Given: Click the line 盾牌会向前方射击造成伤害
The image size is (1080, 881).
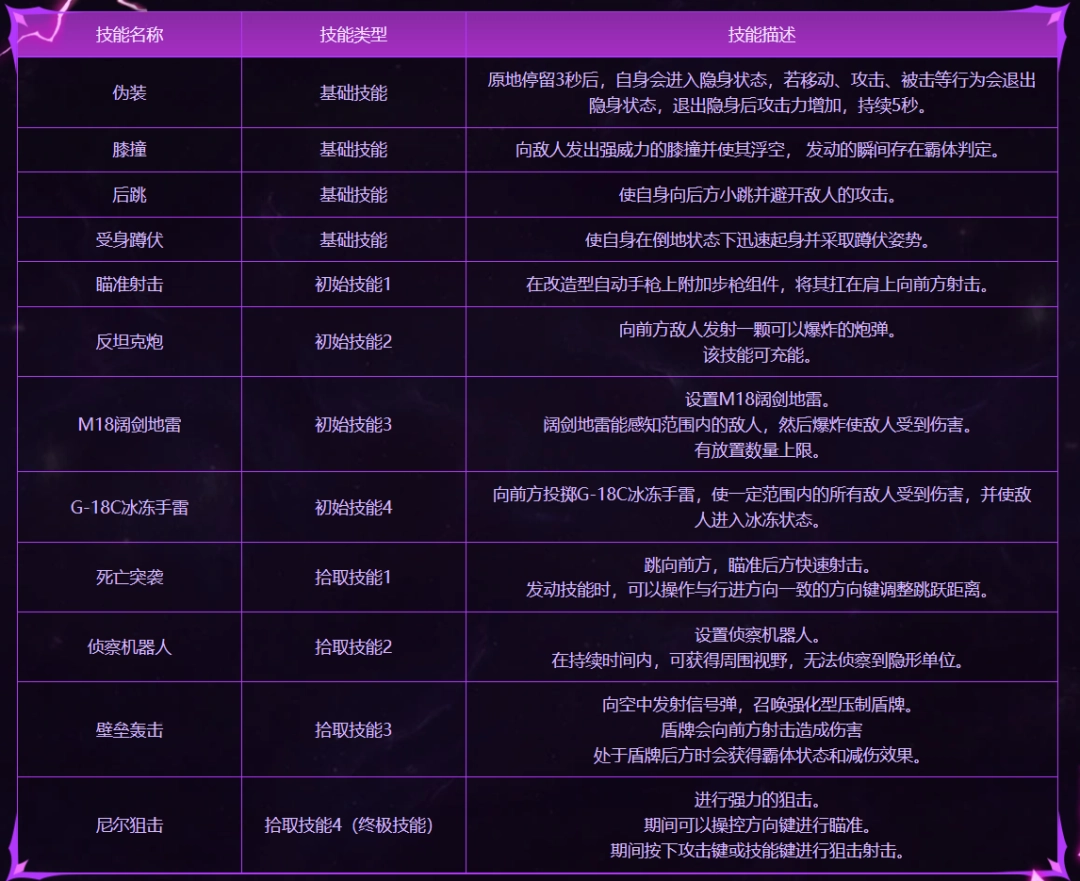Looking at the screenshot, I should pos(761,729).
